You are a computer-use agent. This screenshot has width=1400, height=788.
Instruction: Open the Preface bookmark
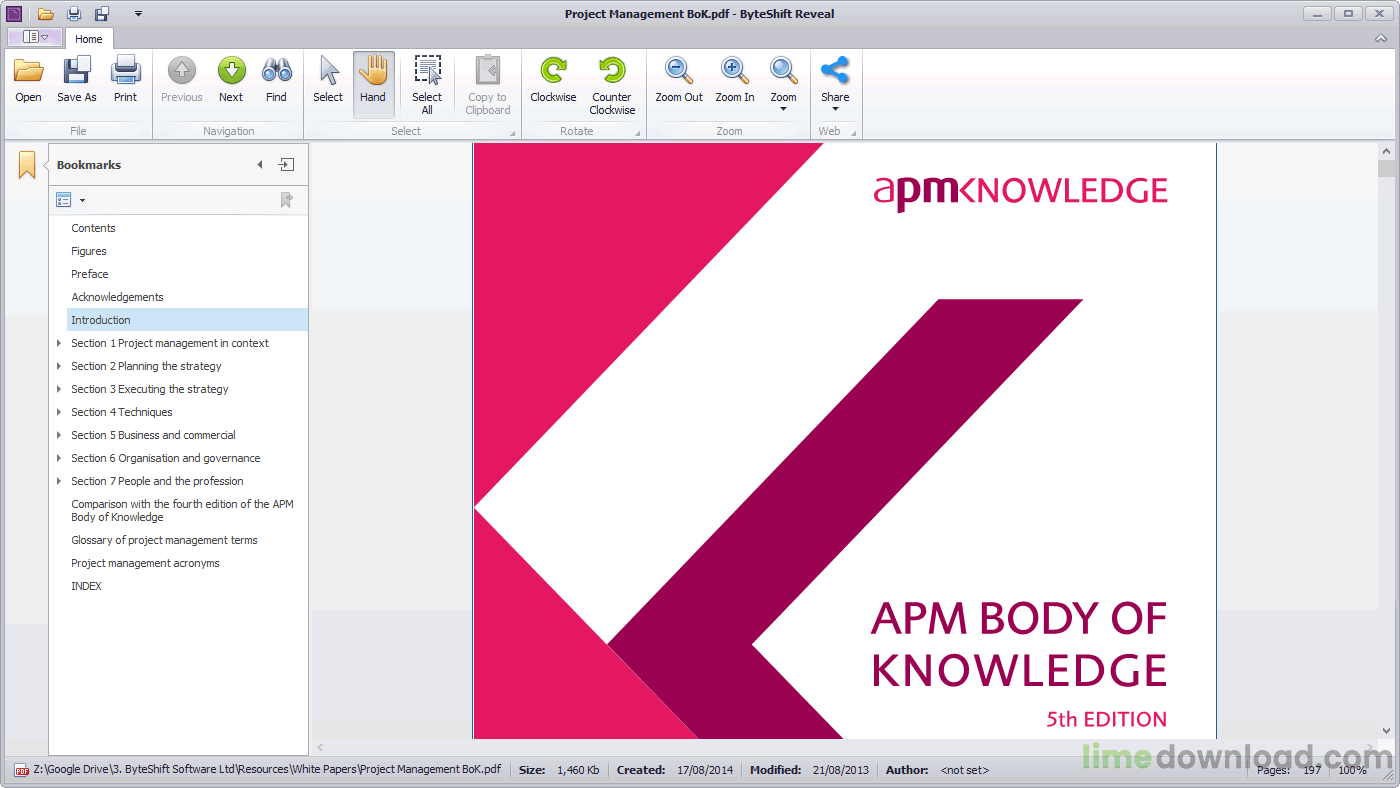tap(90, 274)
